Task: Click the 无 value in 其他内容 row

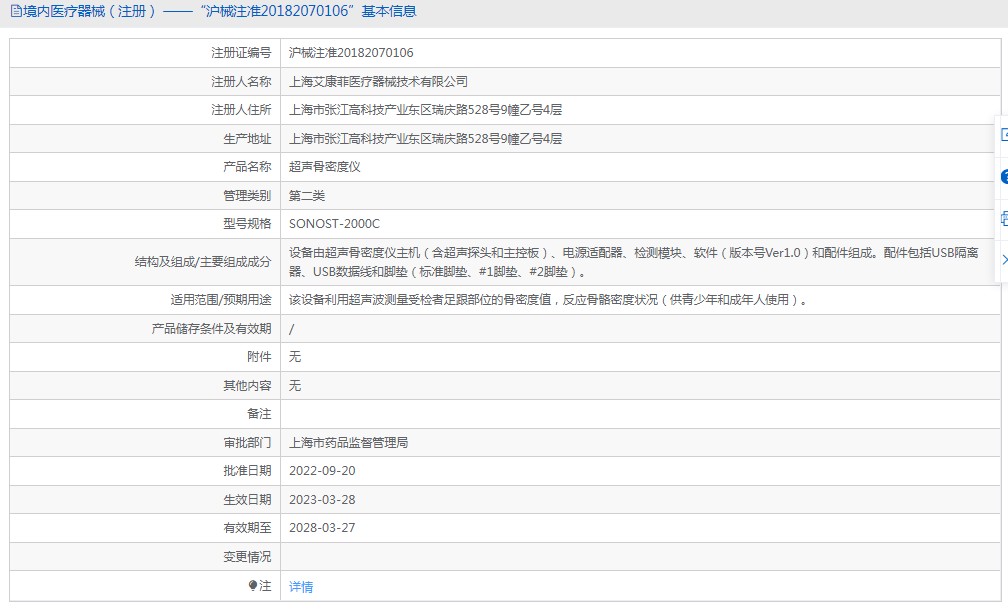Action: (294, 385)
